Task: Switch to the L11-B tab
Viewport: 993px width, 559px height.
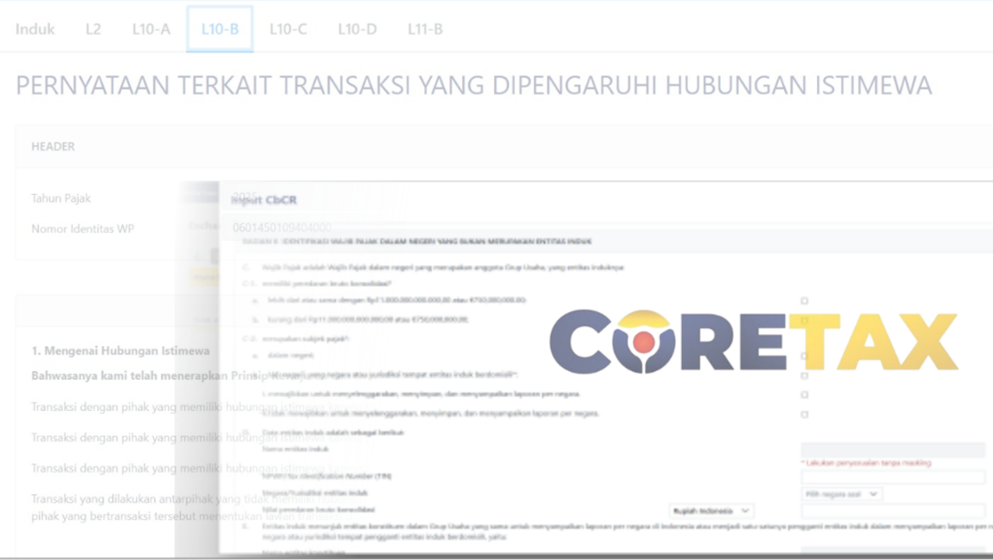Action: pyautogui.click(x=425, y=29)
